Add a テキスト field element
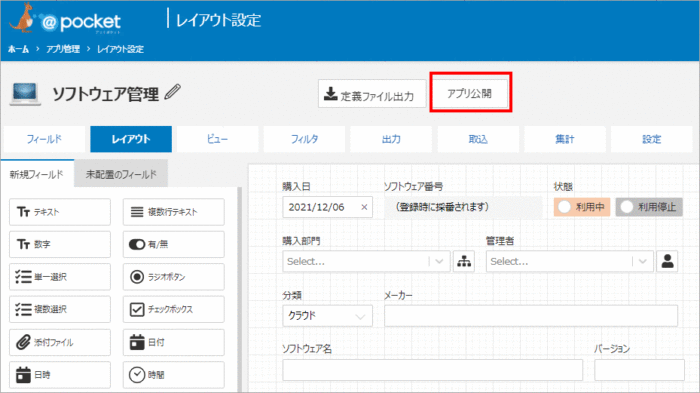Screen dimensions: 700x393 click(60, 212)
